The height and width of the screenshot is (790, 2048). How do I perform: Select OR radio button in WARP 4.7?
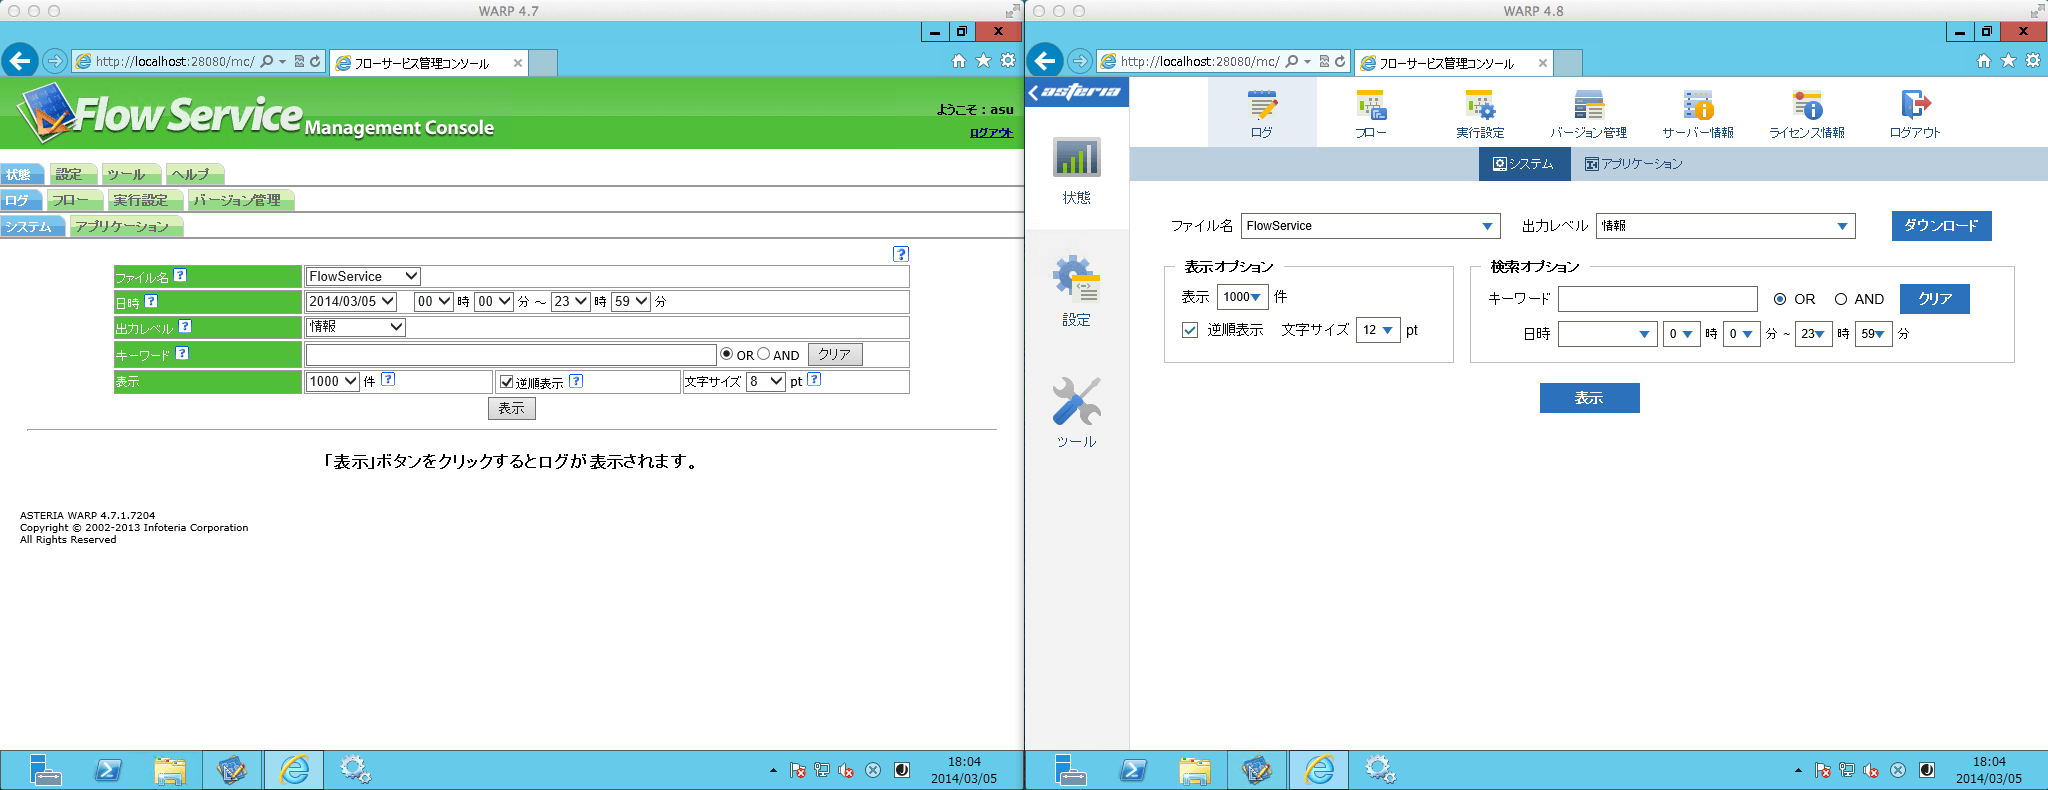click(727, 354)
